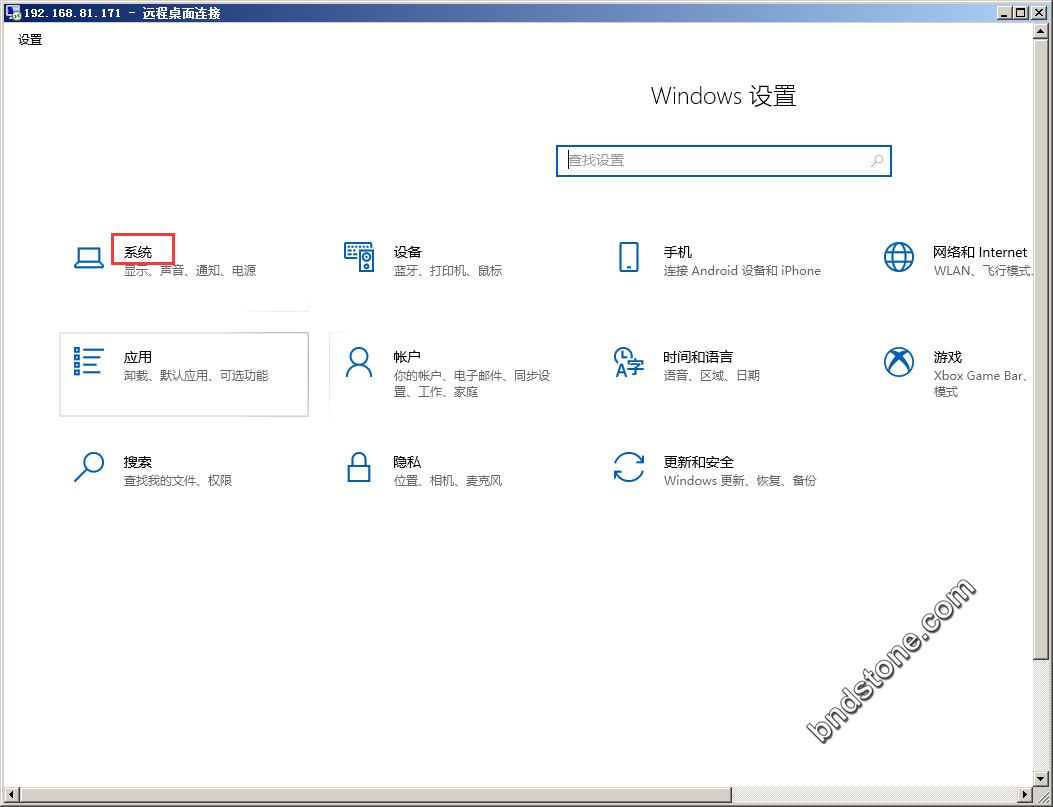The width and height of the screenshot is (1053, 807).
Task: Click the Search magnifier category icon
Action: [89, 467]
